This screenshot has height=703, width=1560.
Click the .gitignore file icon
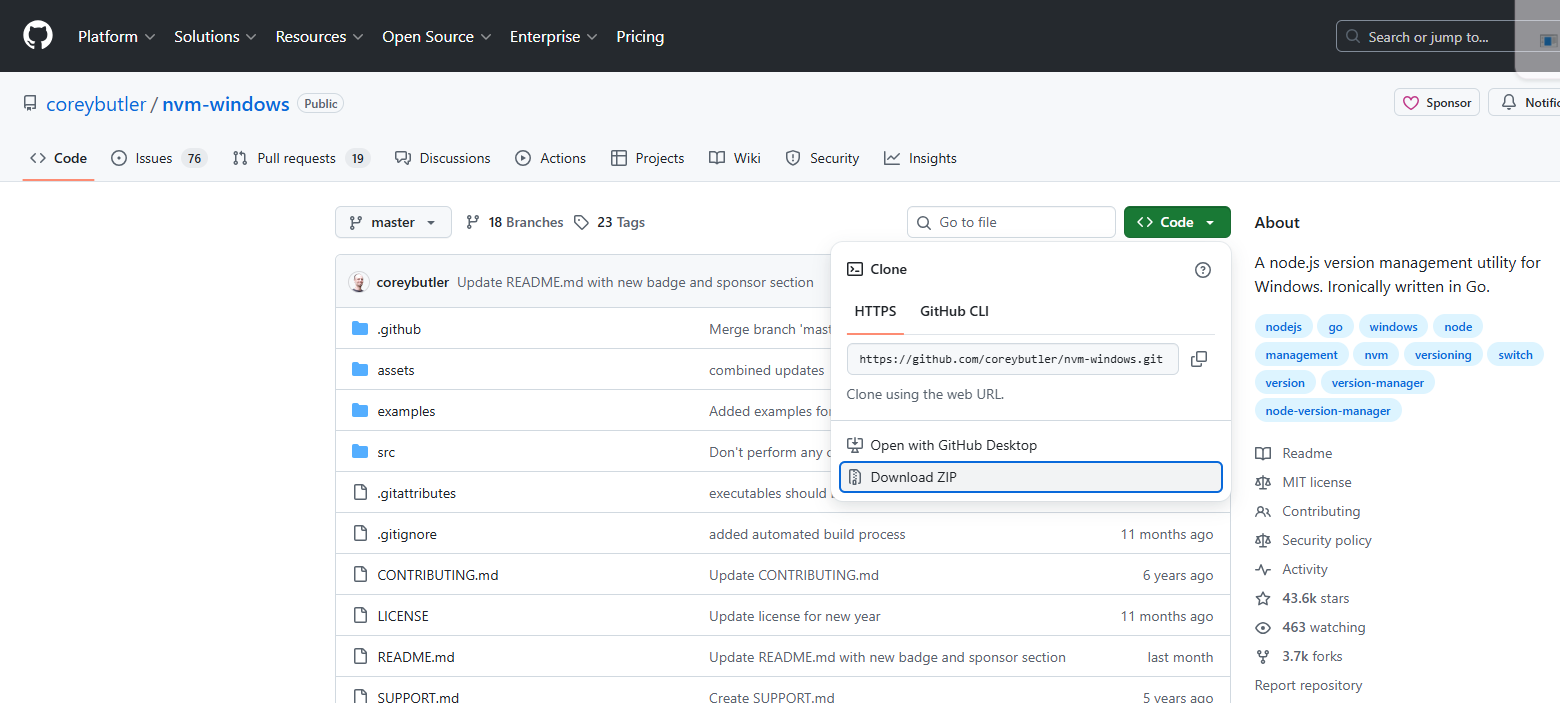coord(361,534)
